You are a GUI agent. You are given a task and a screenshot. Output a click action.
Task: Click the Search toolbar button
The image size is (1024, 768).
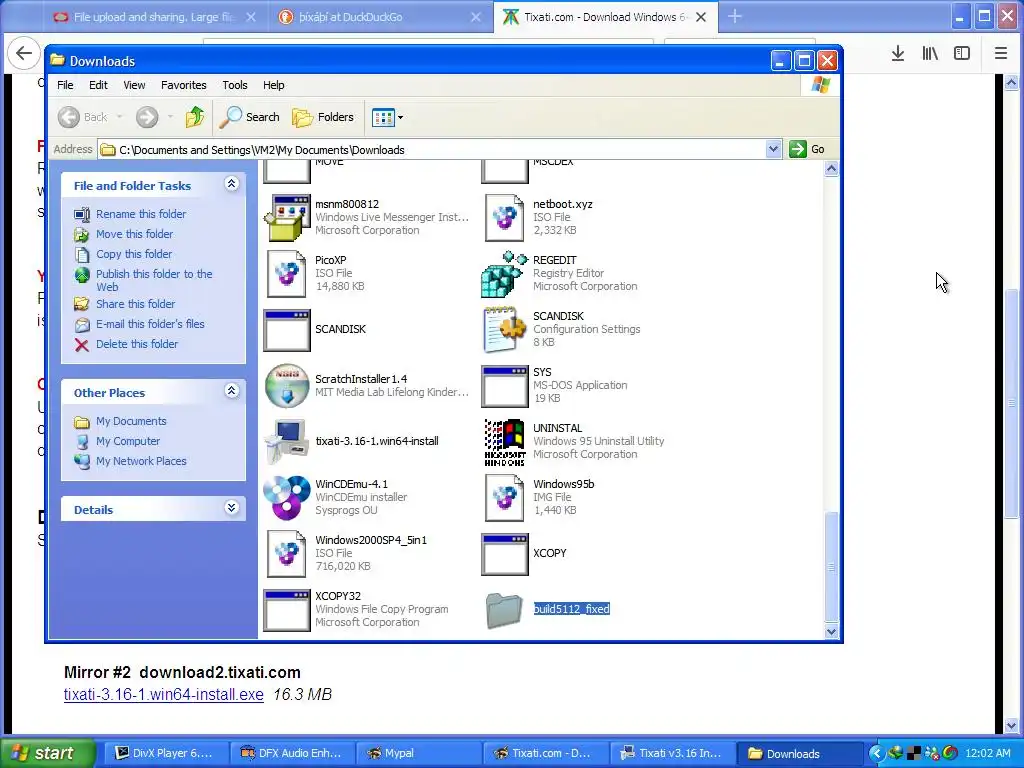[249, 117]
